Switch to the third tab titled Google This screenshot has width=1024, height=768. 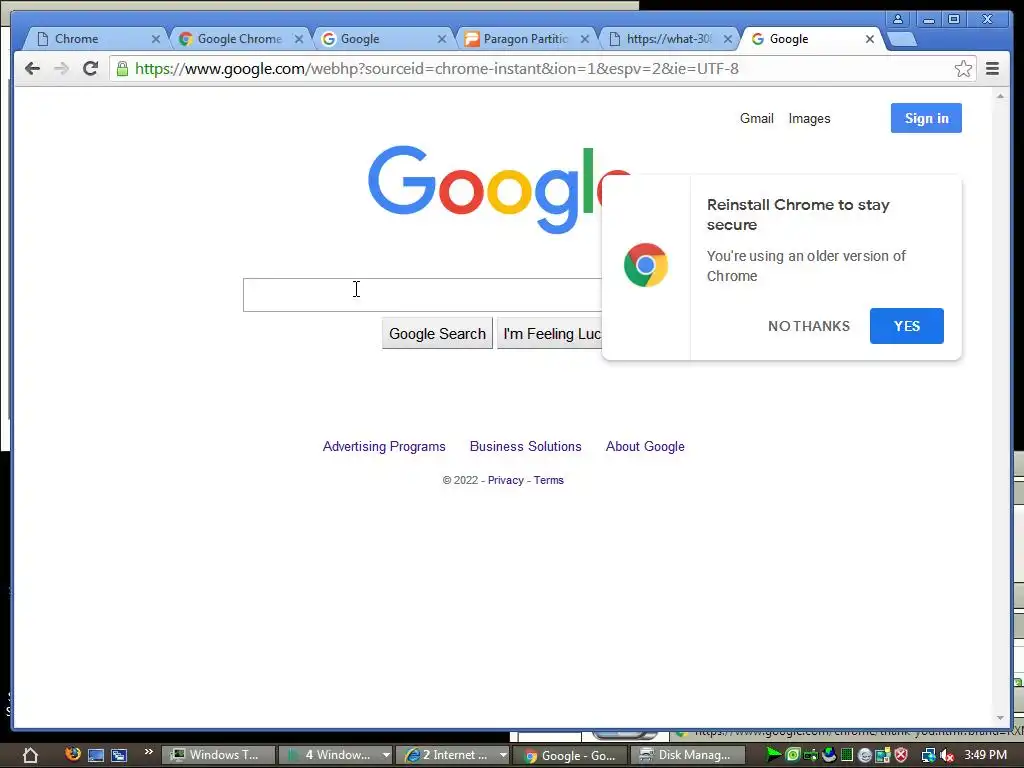[x=382, y=39]
